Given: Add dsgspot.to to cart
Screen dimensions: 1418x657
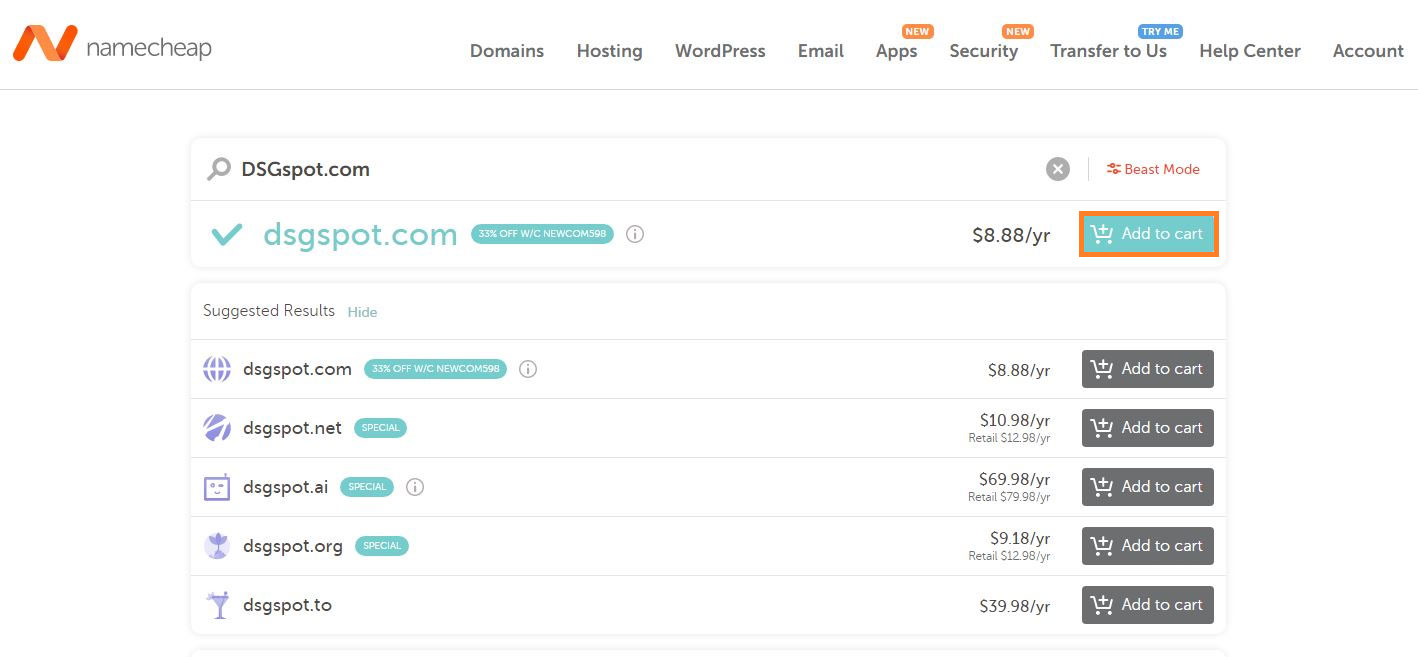Looking at the screenshot, I should click(x=1148, y=605).
